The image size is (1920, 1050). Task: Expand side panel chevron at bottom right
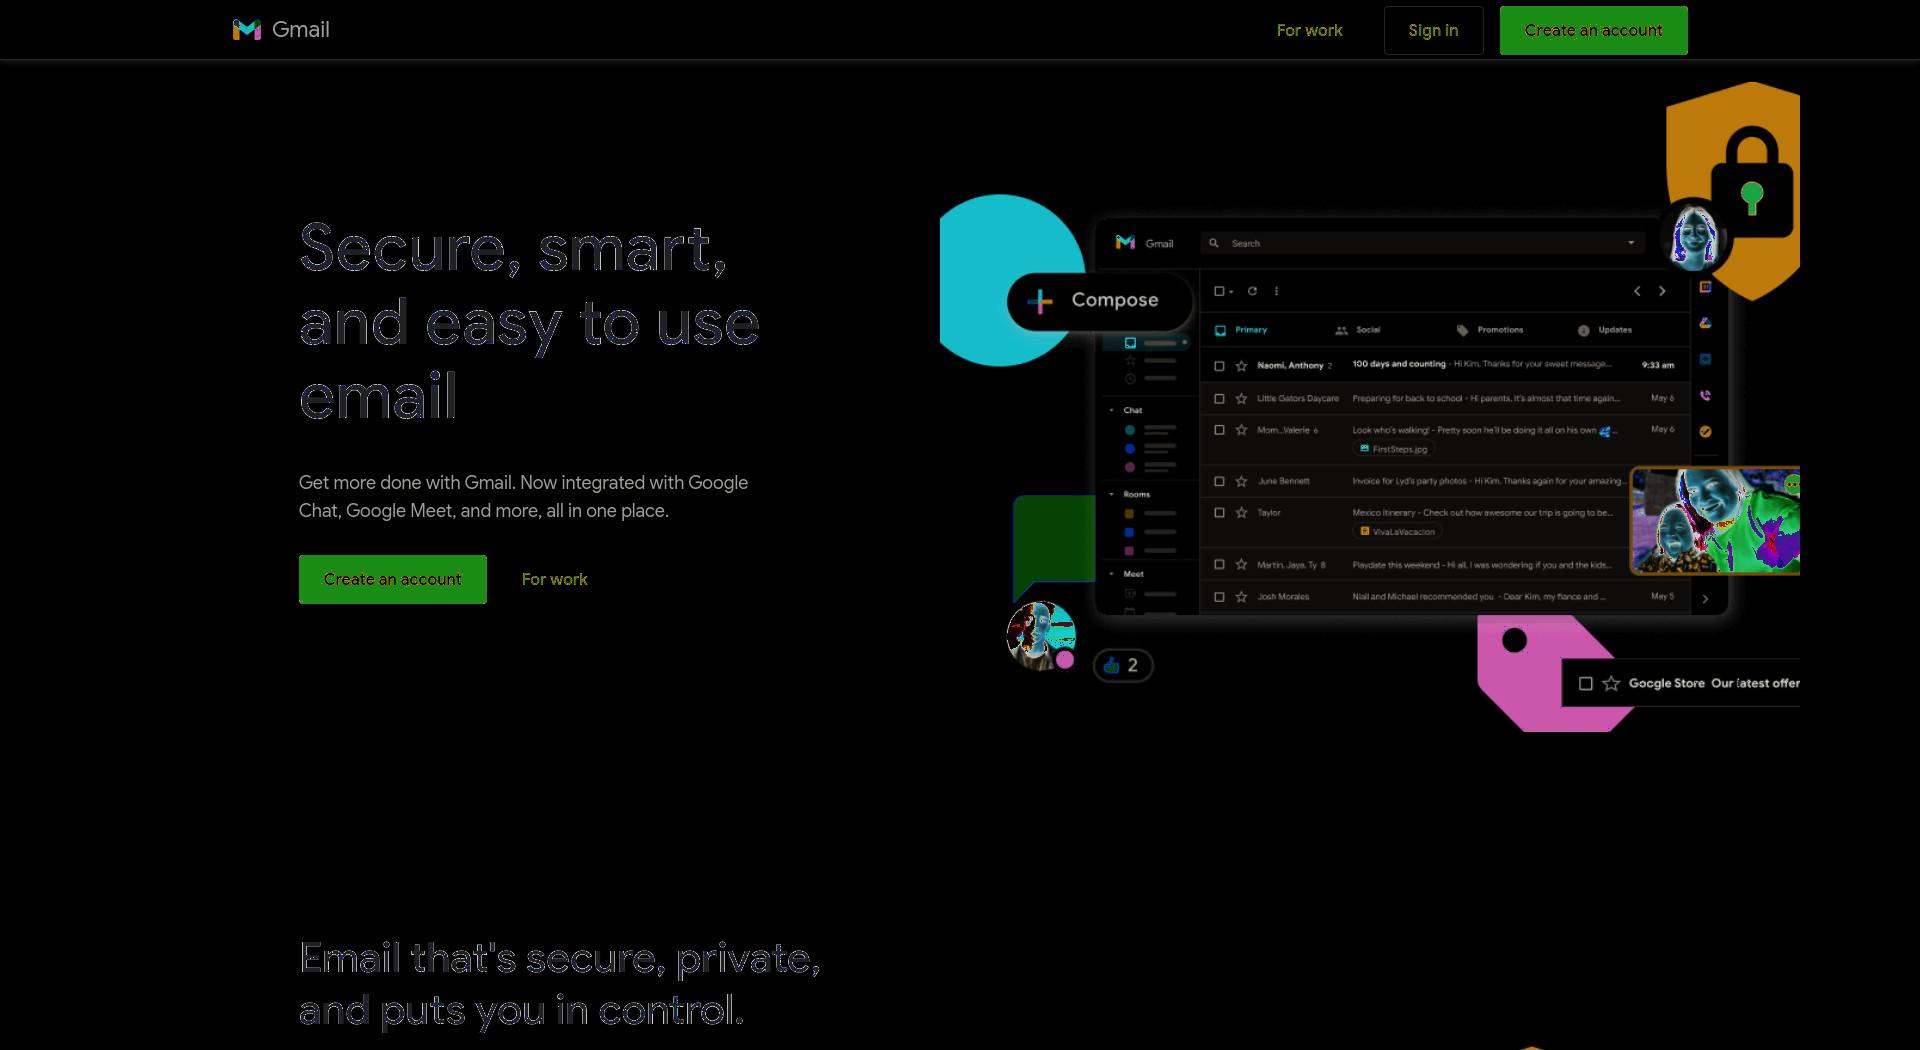[x=1705, y=599]
